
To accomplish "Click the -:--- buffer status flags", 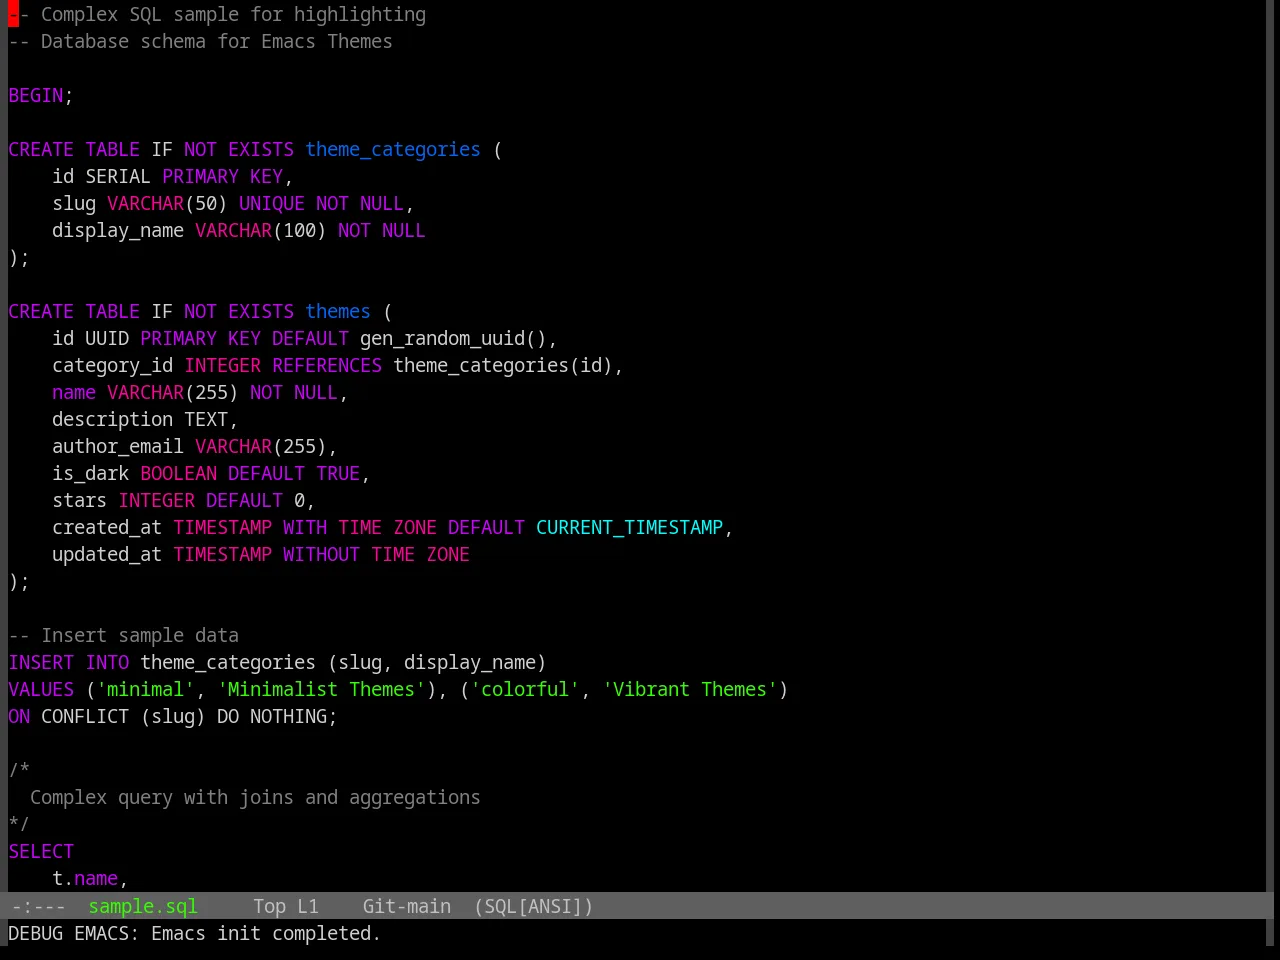I will [x=38, y=906].
